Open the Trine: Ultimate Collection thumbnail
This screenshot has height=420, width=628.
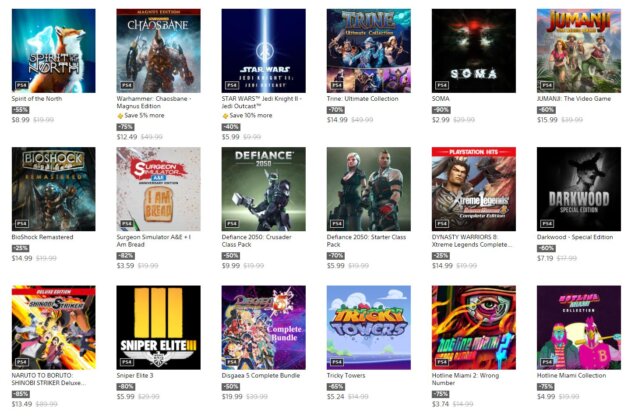368,51
